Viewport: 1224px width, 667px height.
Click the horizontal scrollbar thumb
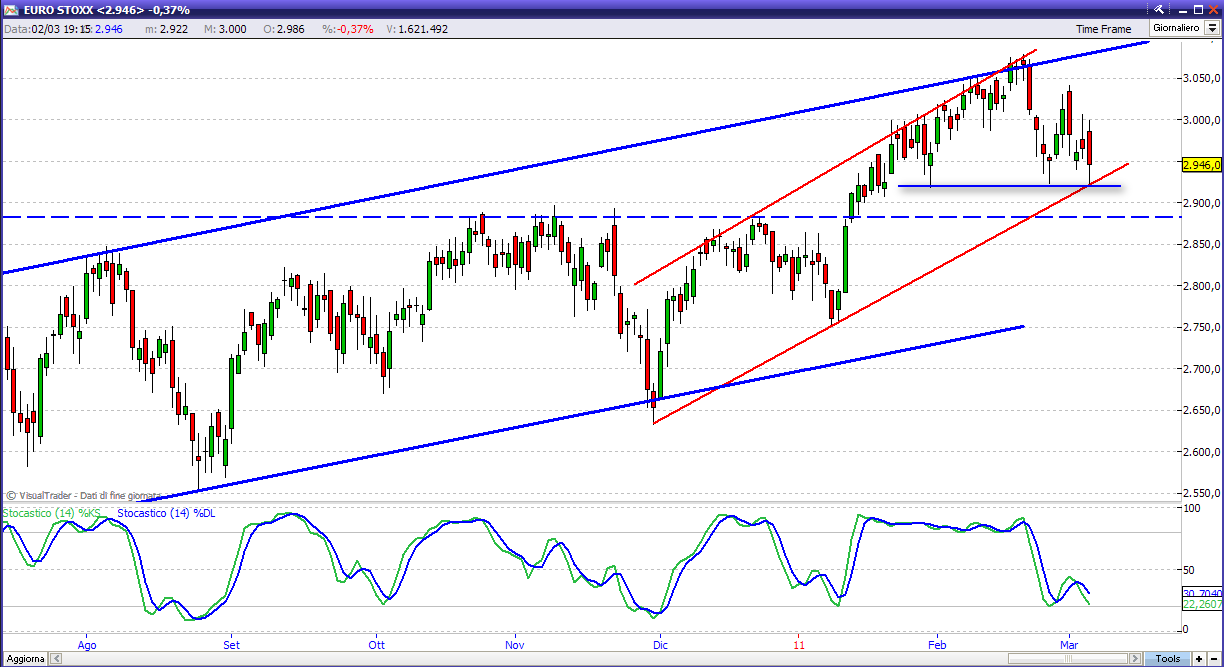(1066, 658)
